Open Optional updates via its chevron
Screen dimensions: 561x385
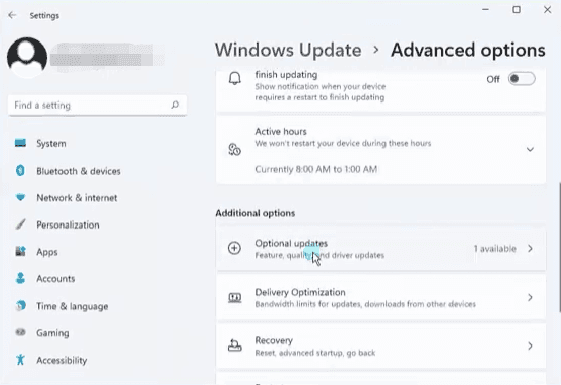[530, 248]
